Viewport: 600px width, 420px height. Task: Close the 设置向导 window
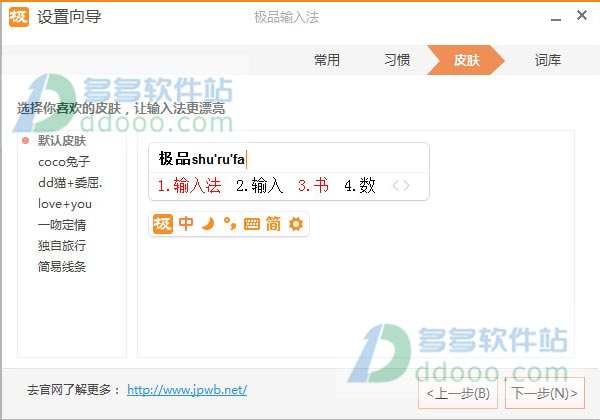tap(582, 16)
